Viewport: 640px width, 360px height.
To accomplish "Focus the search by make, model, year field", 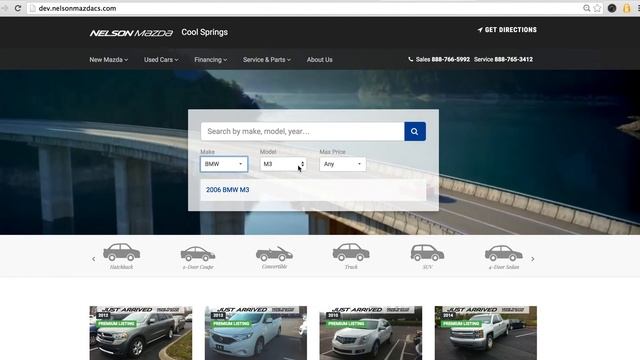I will (x=302, y=131).
